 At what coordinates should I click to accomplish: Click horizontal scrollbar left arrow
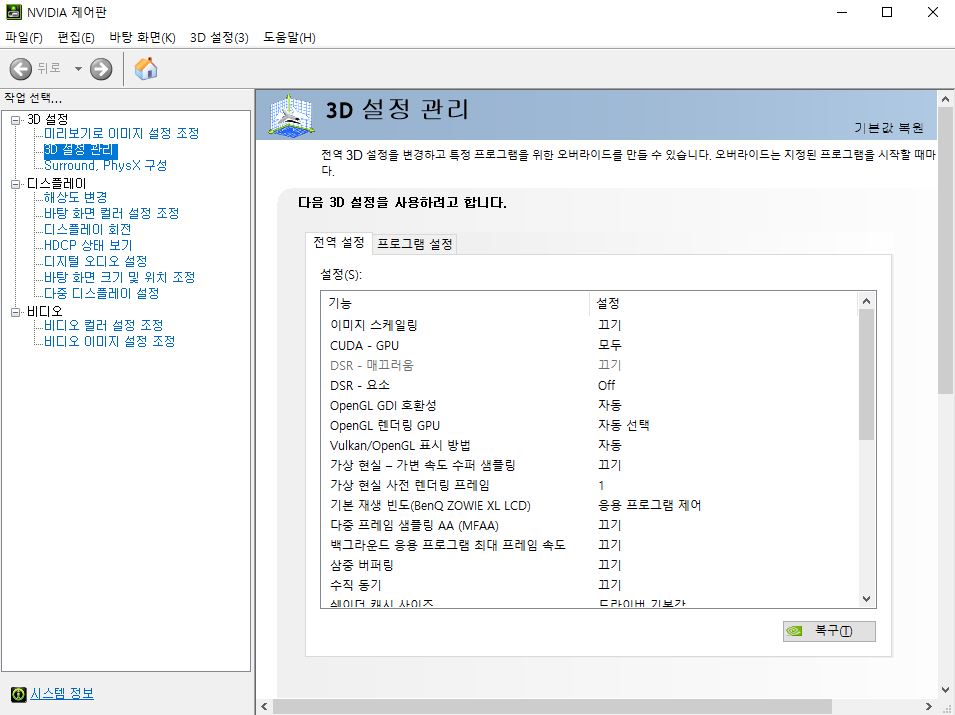pyautogui.click(x=264, y=706)
